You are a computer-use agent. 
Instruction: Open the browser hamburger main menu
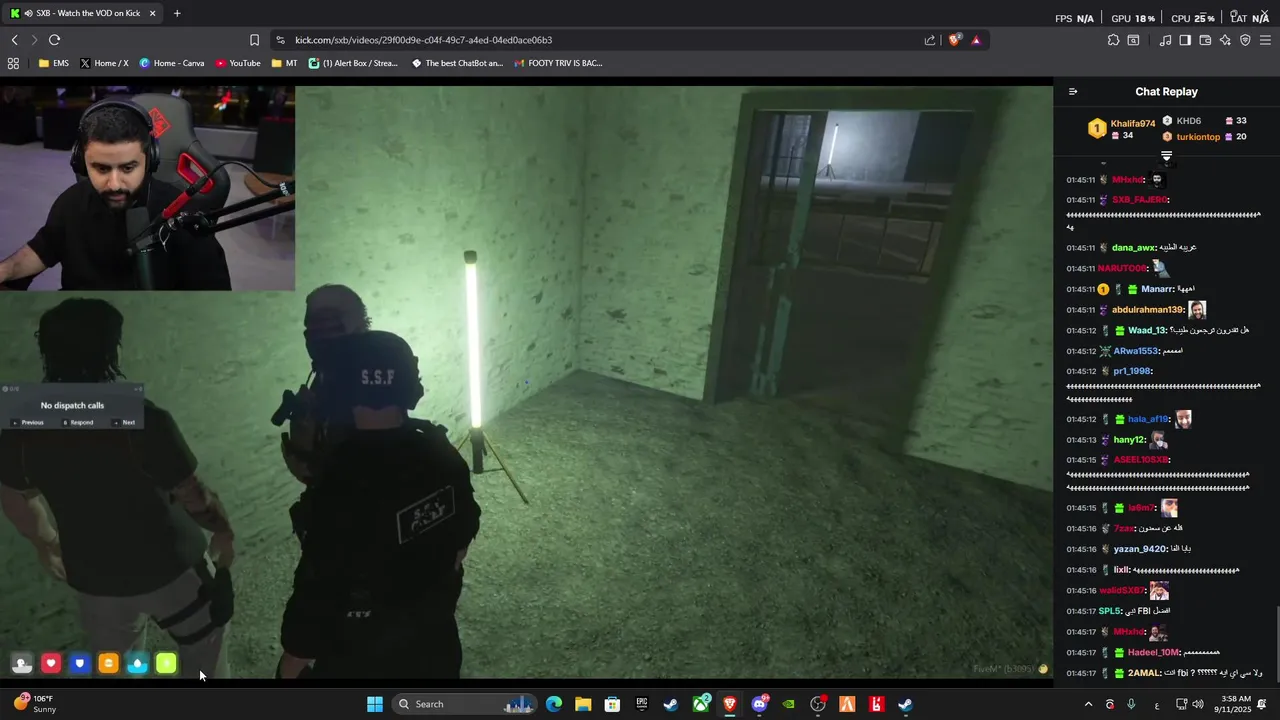(x=1266, y=40)
